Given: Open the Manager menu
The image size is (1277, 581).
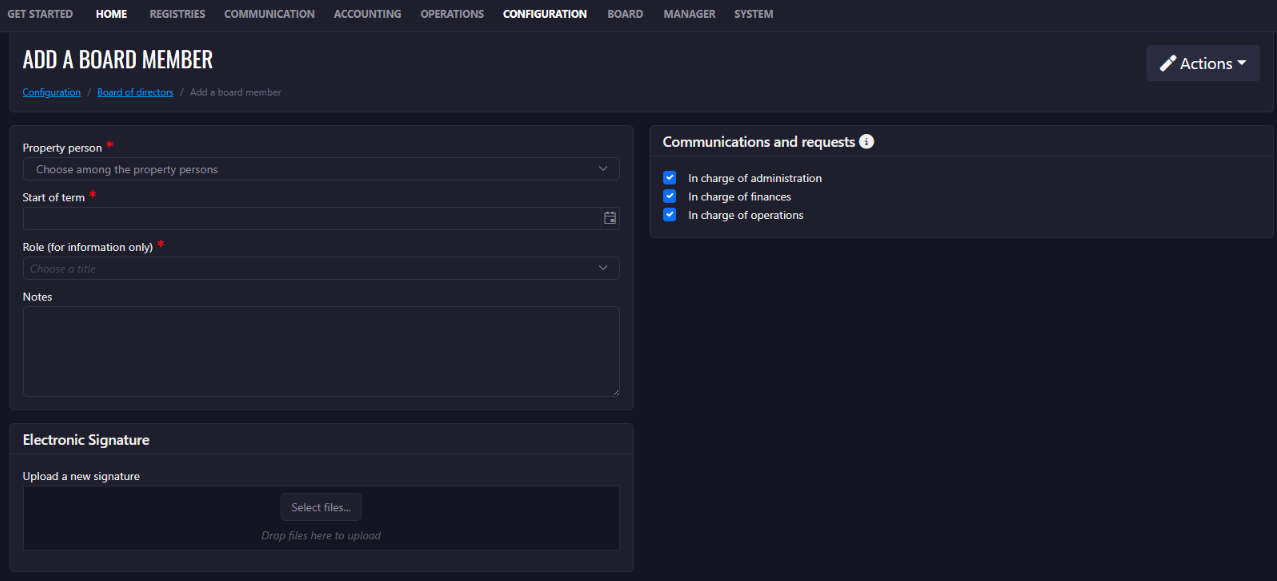Looking at the screenshot, I should click(689, 14).
